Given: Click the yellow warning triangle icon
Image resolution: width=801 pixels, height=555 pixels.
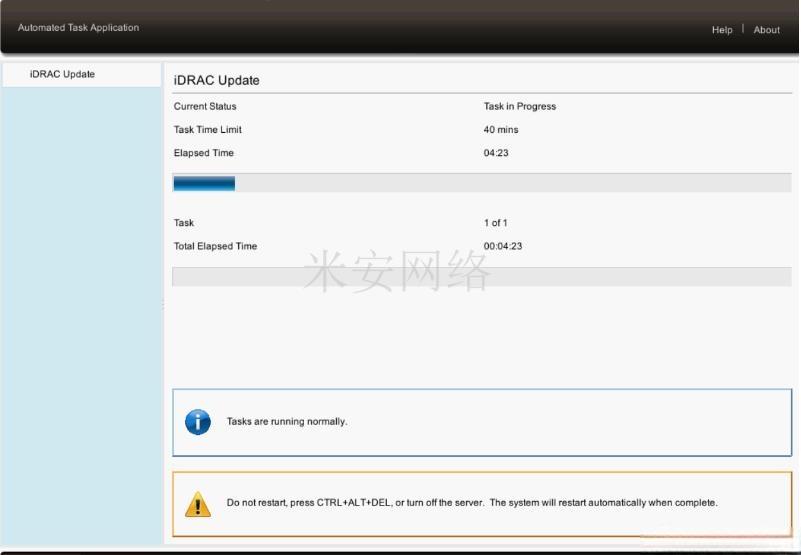Looking at the screenshot, I should (x=198, y=504).
